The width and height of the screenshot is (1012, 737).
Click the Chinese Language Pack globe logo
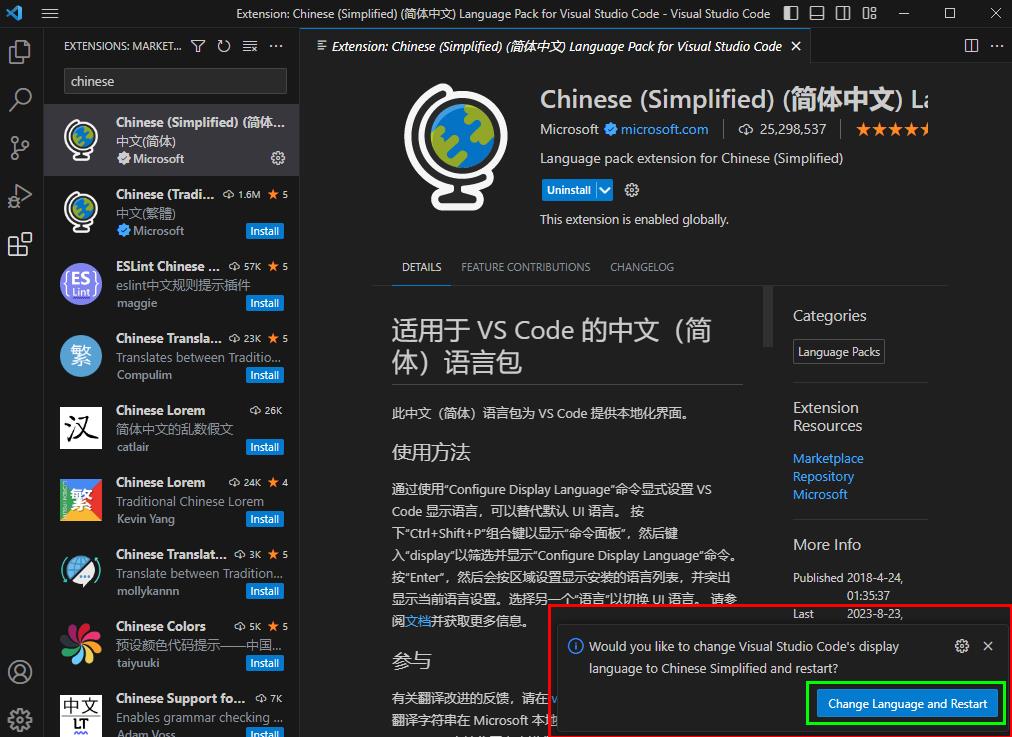pos(456,146)
